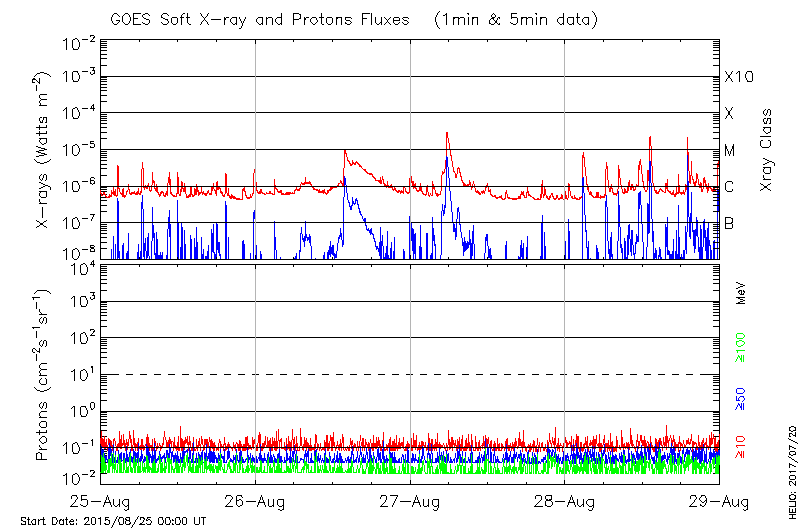Screen dimensions: 800x530
Task: Click the 'Xray Class' vertical axis label
Action: (x=767, y=150)
